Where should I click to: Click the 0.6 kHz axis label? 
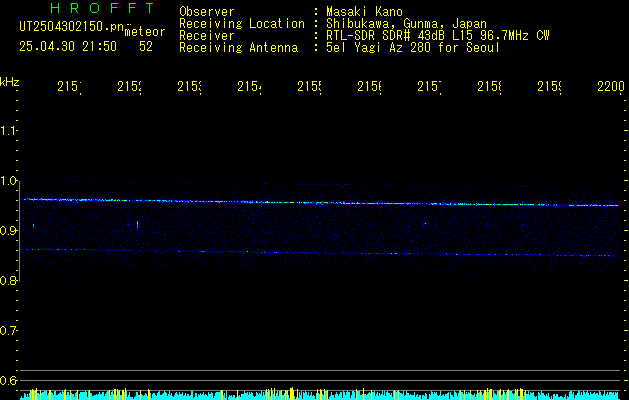pyautogui.click(x=8, y=380)
